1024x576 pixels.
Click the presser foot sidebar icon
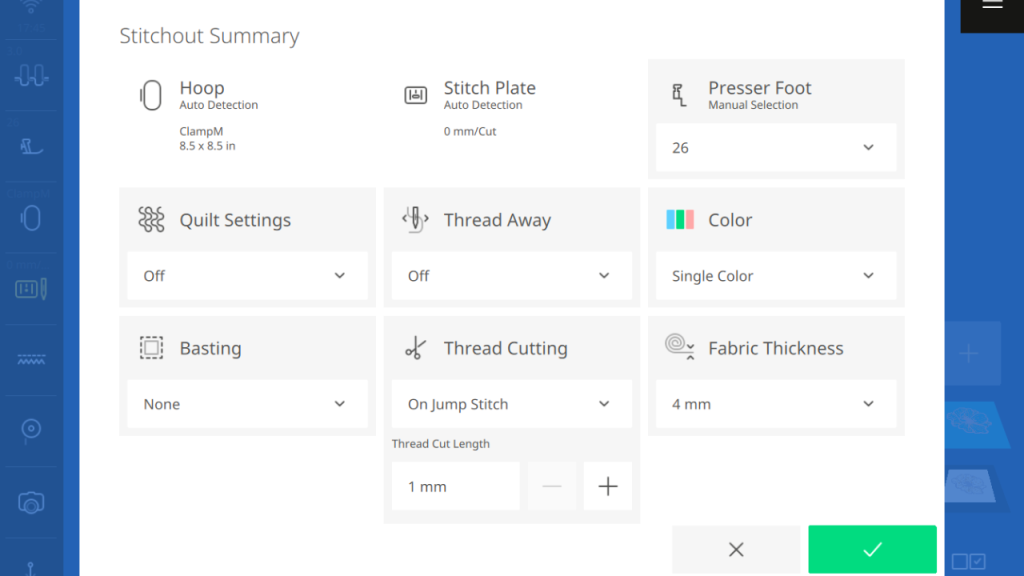[x=31, y=146]
